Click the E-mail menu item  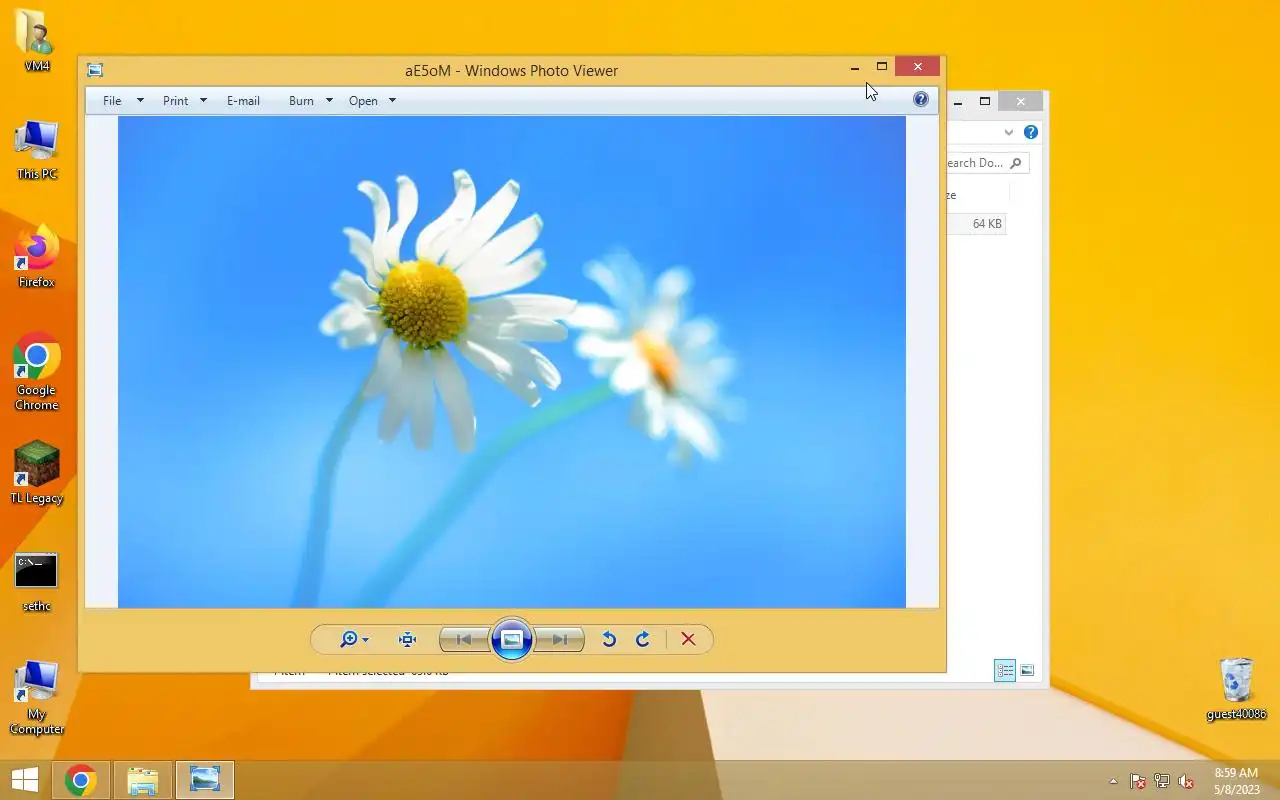243,101
